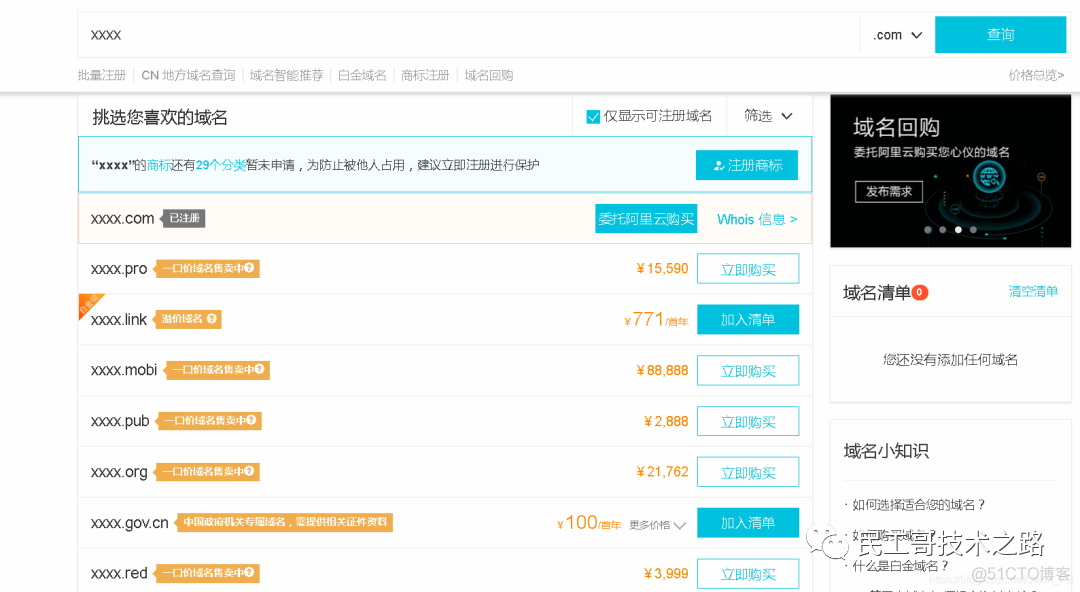Image resolution: width=1080 pixels, height=592 pixels.
Task: Click the 查询 search button
Action: (x=1000, y=34)
